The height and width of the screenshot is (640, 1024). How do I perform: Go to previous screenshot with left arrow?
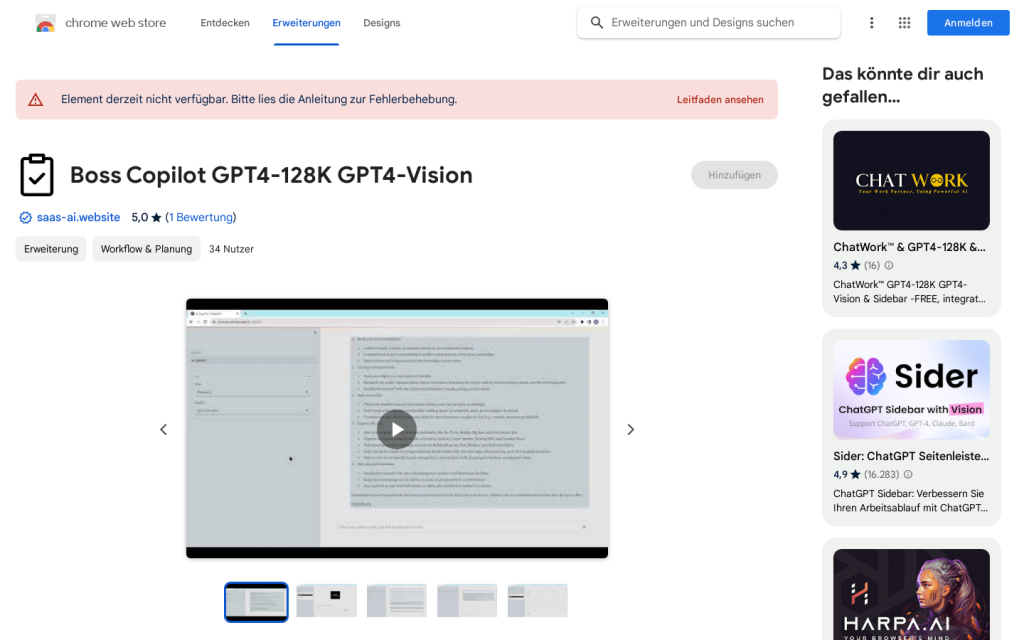[x=164, y=429]
